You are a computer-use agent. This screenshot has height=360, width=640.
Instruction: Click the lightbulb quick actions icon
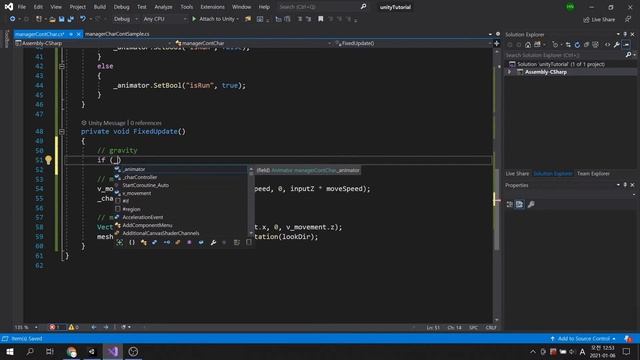48,160
